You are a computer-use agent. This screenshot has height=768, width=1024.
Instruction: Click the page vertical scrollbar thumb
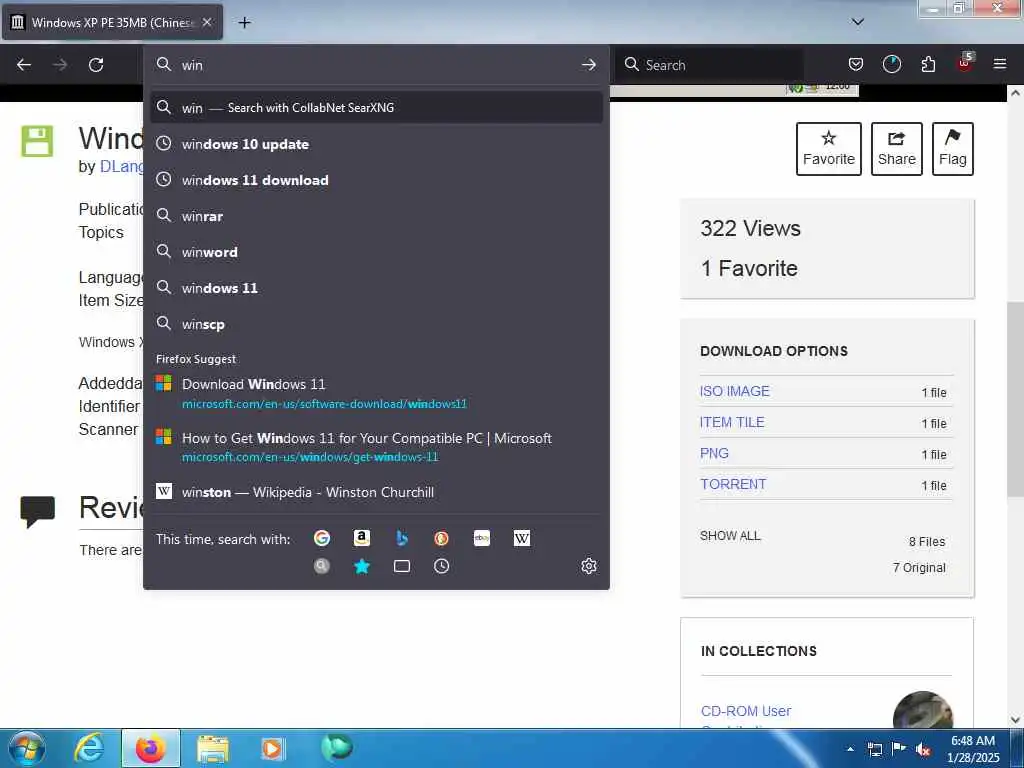click(x=1015, y=400)
